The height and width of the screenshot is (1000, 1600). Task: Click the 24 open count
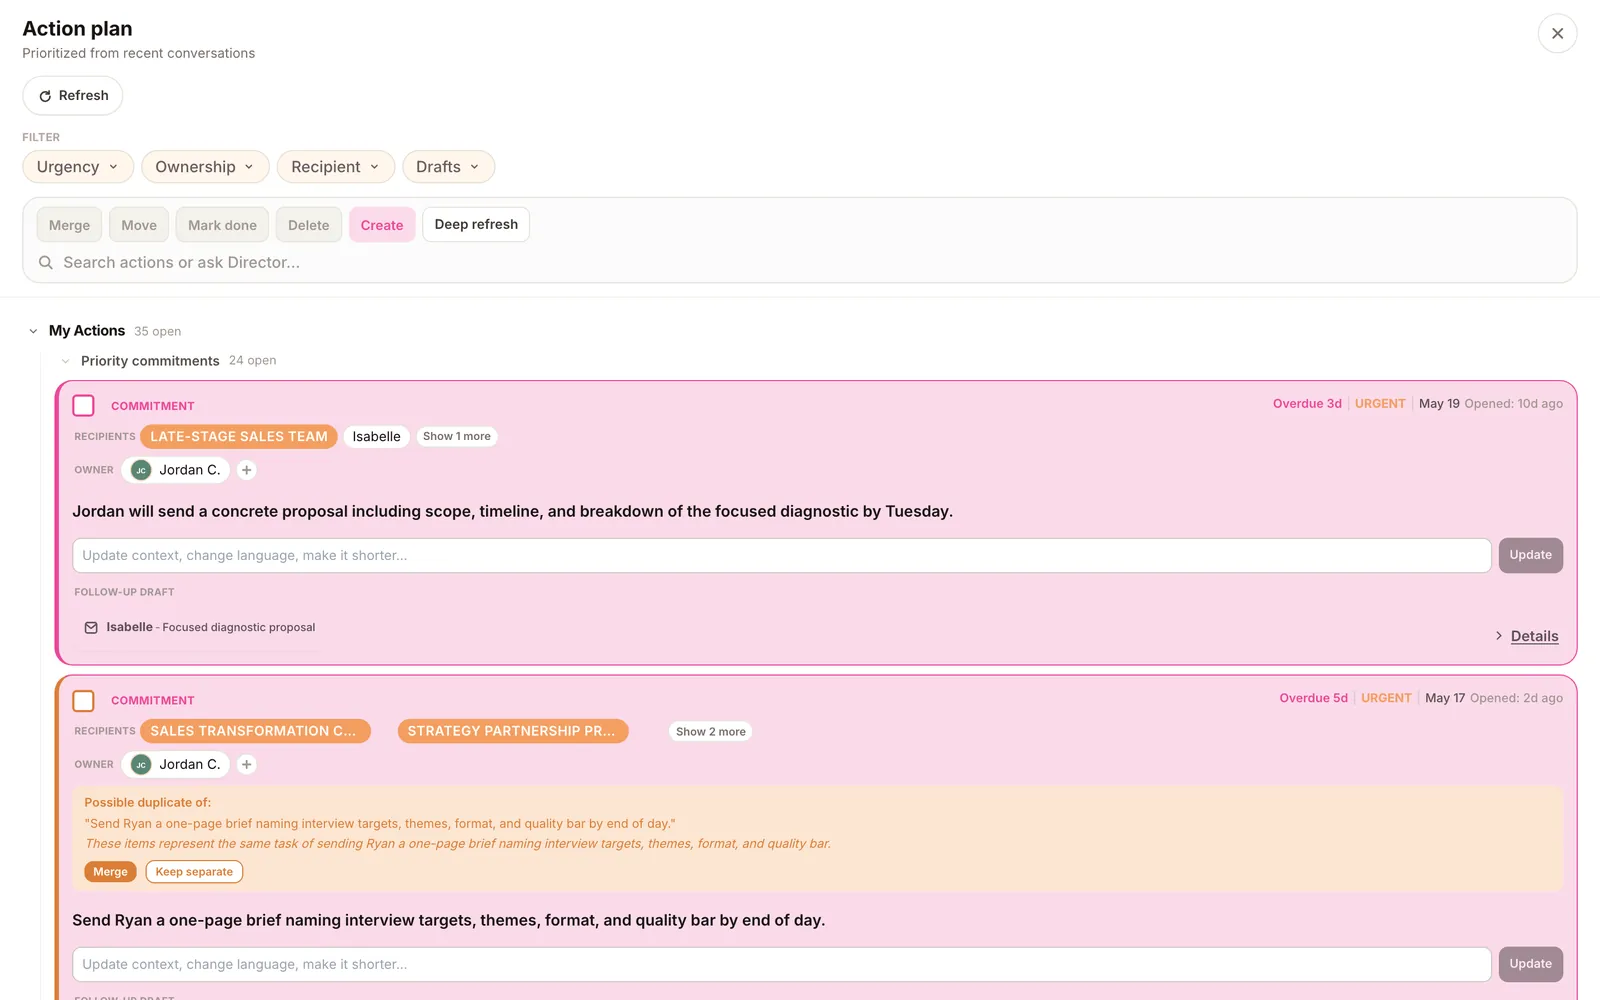(x=252, y=360)
